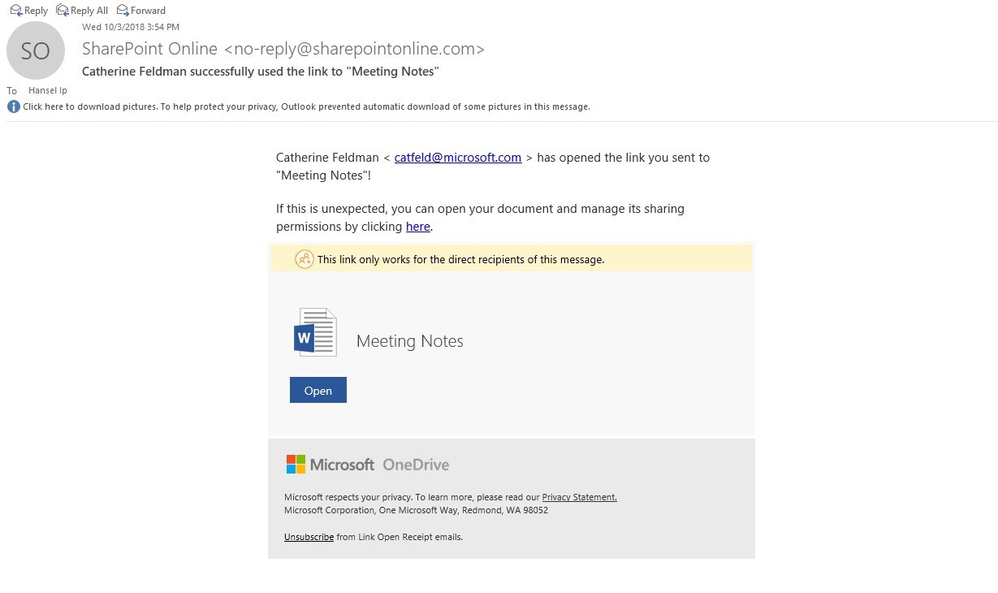The width and height of the screenshot is (998, 593).
Task: Open the Privacy Statement link
Action: tap(579, 498)
